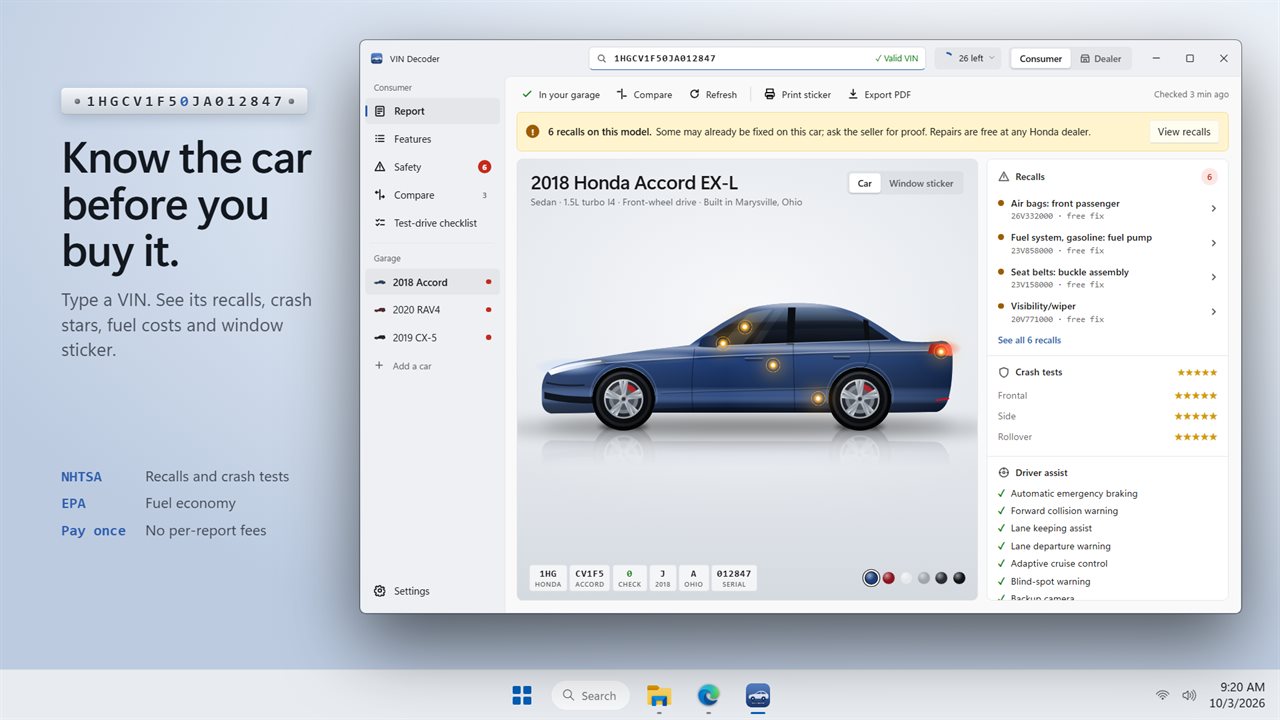The height and width of the screenshot is (720, 1280).
Task: Click Export PDF in toolbar
Action: click(880, 95)
